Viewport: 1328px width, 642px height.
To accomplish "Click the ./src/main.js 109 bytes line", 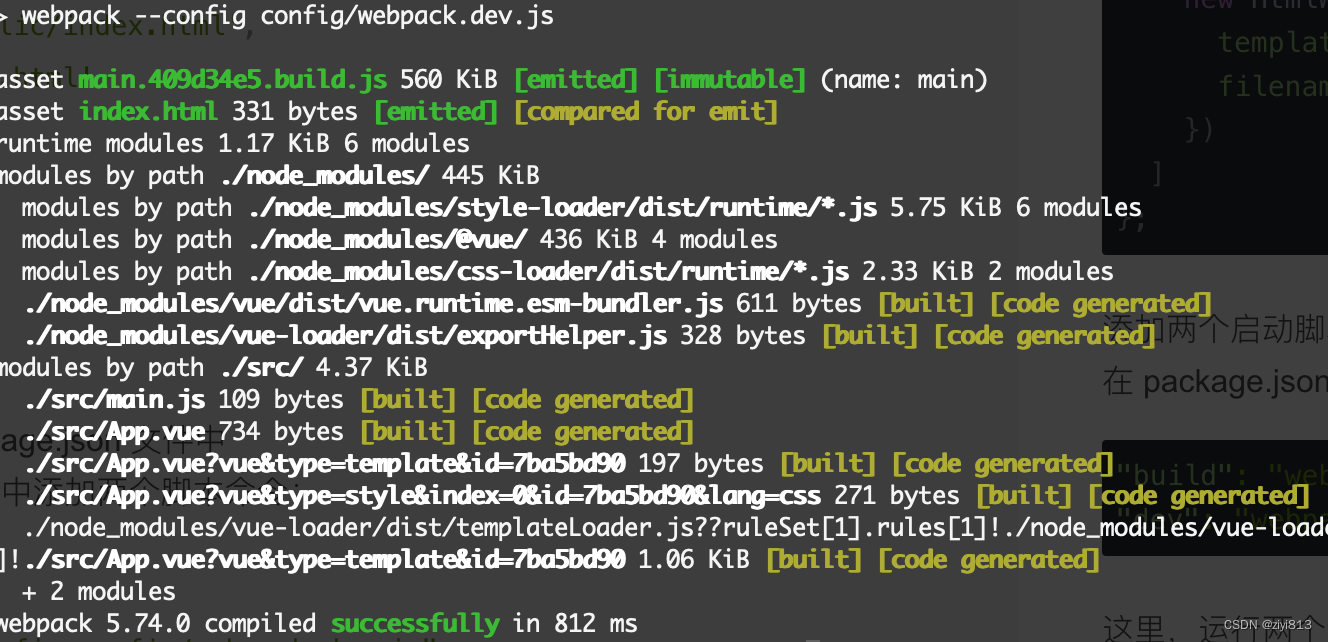I will pos(357,399).
